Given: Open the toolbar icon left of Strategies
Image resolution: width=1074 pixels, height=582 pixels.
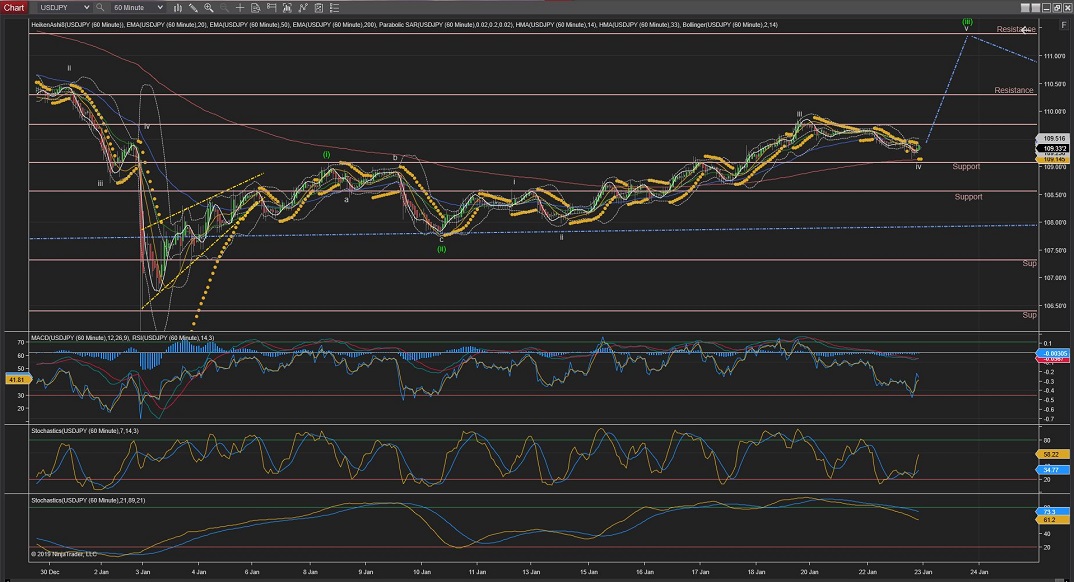Looking at the screenshot, I should pyautogui.click(x=287, y=8).
